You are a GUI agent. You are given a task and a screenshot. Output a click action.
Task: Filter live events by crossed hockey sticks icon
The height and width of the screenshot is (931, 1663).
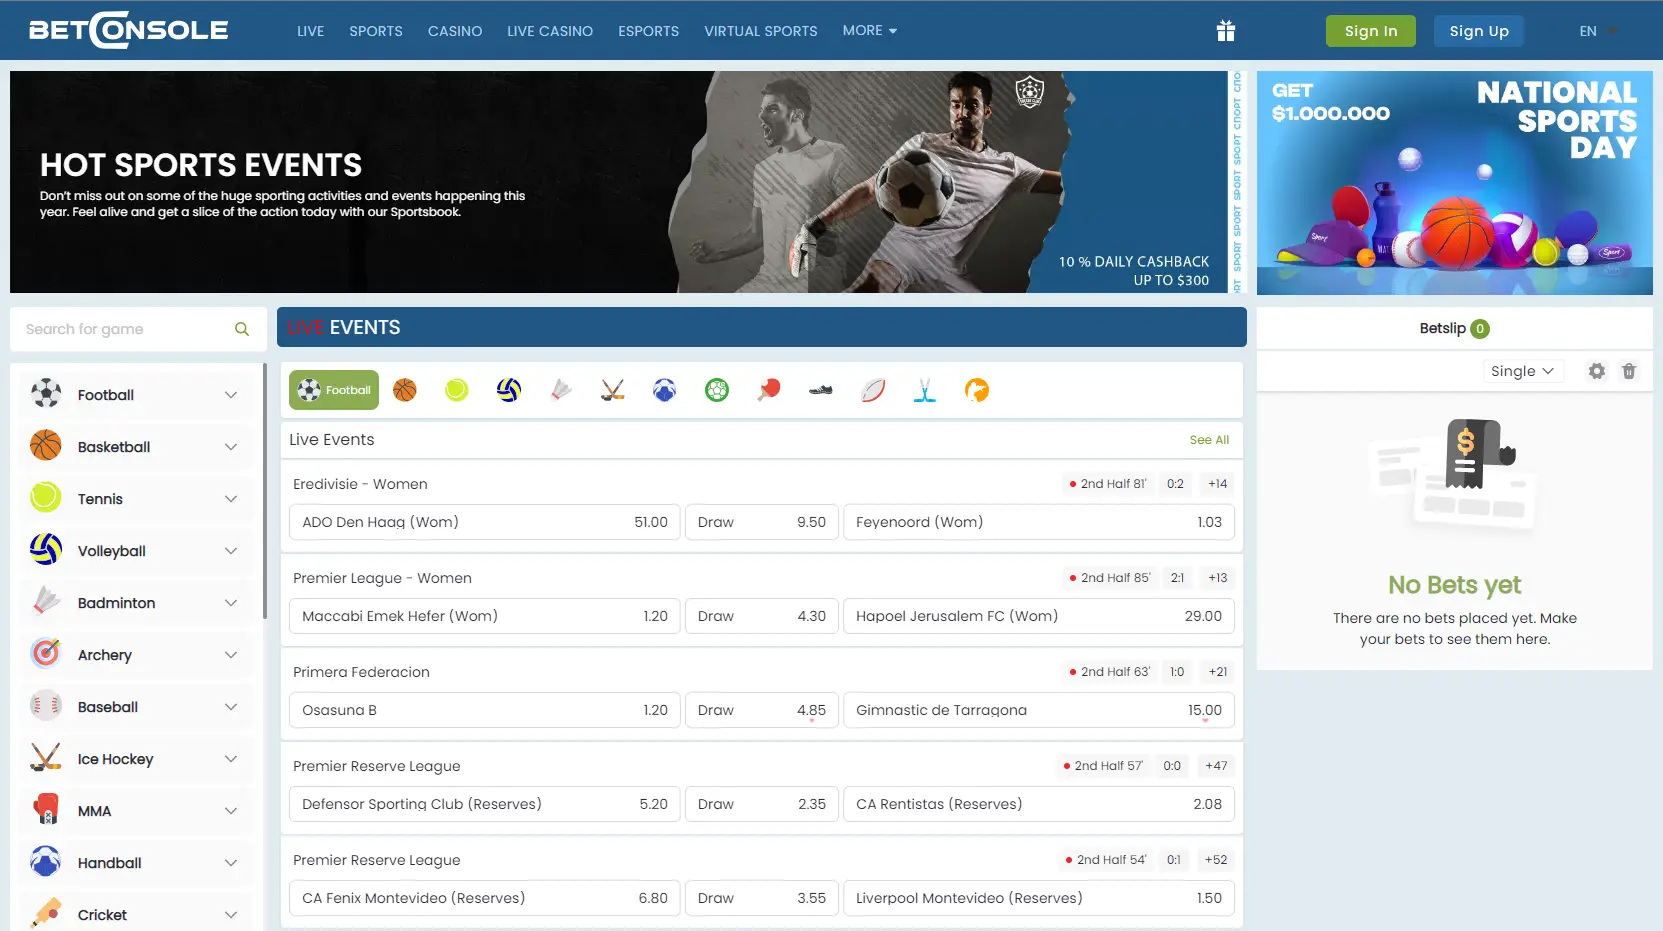pos(613,390)
